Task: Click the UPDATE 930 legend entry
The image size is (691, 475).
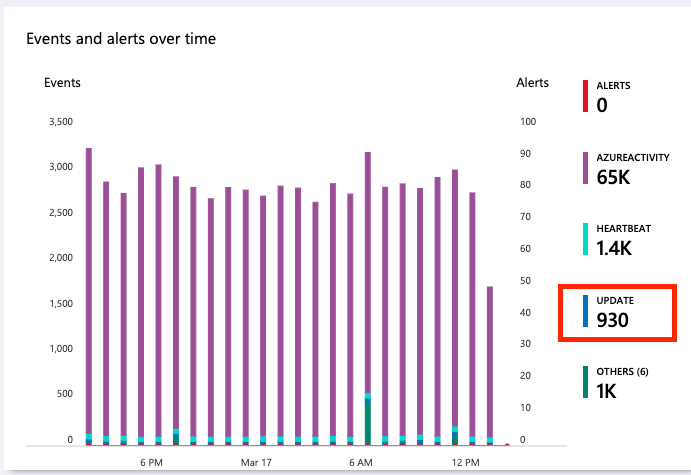Action: (609, 312)
